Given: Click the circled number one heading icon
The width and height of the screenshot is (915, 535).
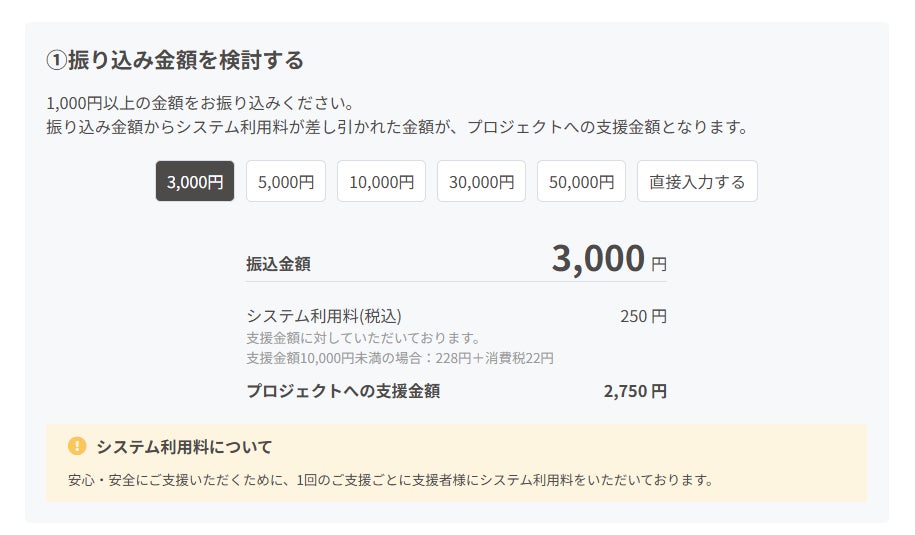Looking at the screenshot, I should [57, 61].
